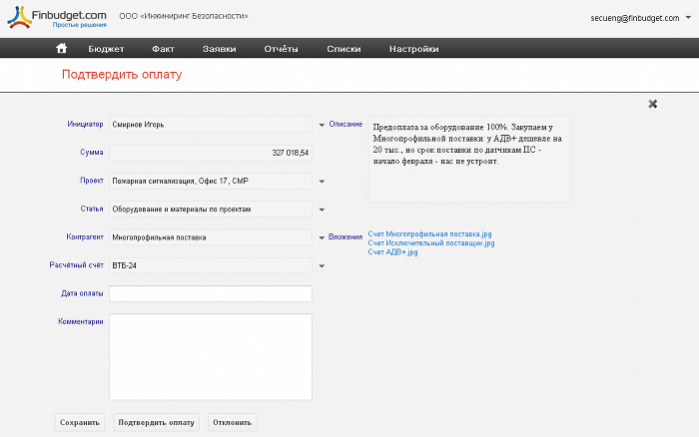Click the Подтвердить оплату button
699x437 pixels.
click(x=156, y=423)
